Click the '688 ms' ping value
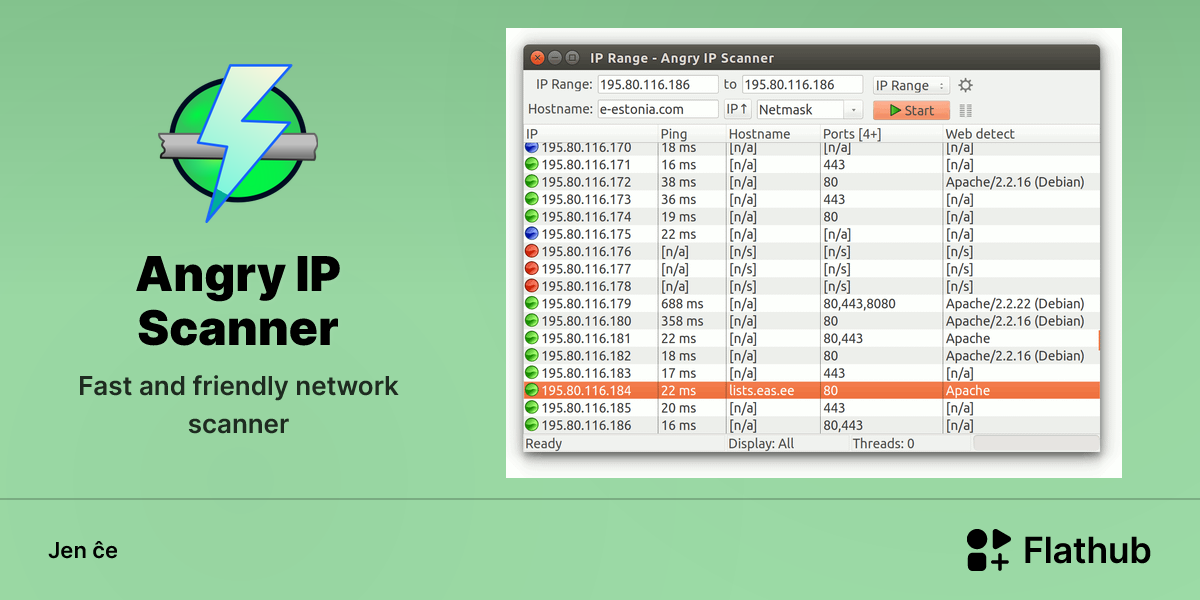The height and width of the screenshot is (600, 1200). [x=682, y=304]
